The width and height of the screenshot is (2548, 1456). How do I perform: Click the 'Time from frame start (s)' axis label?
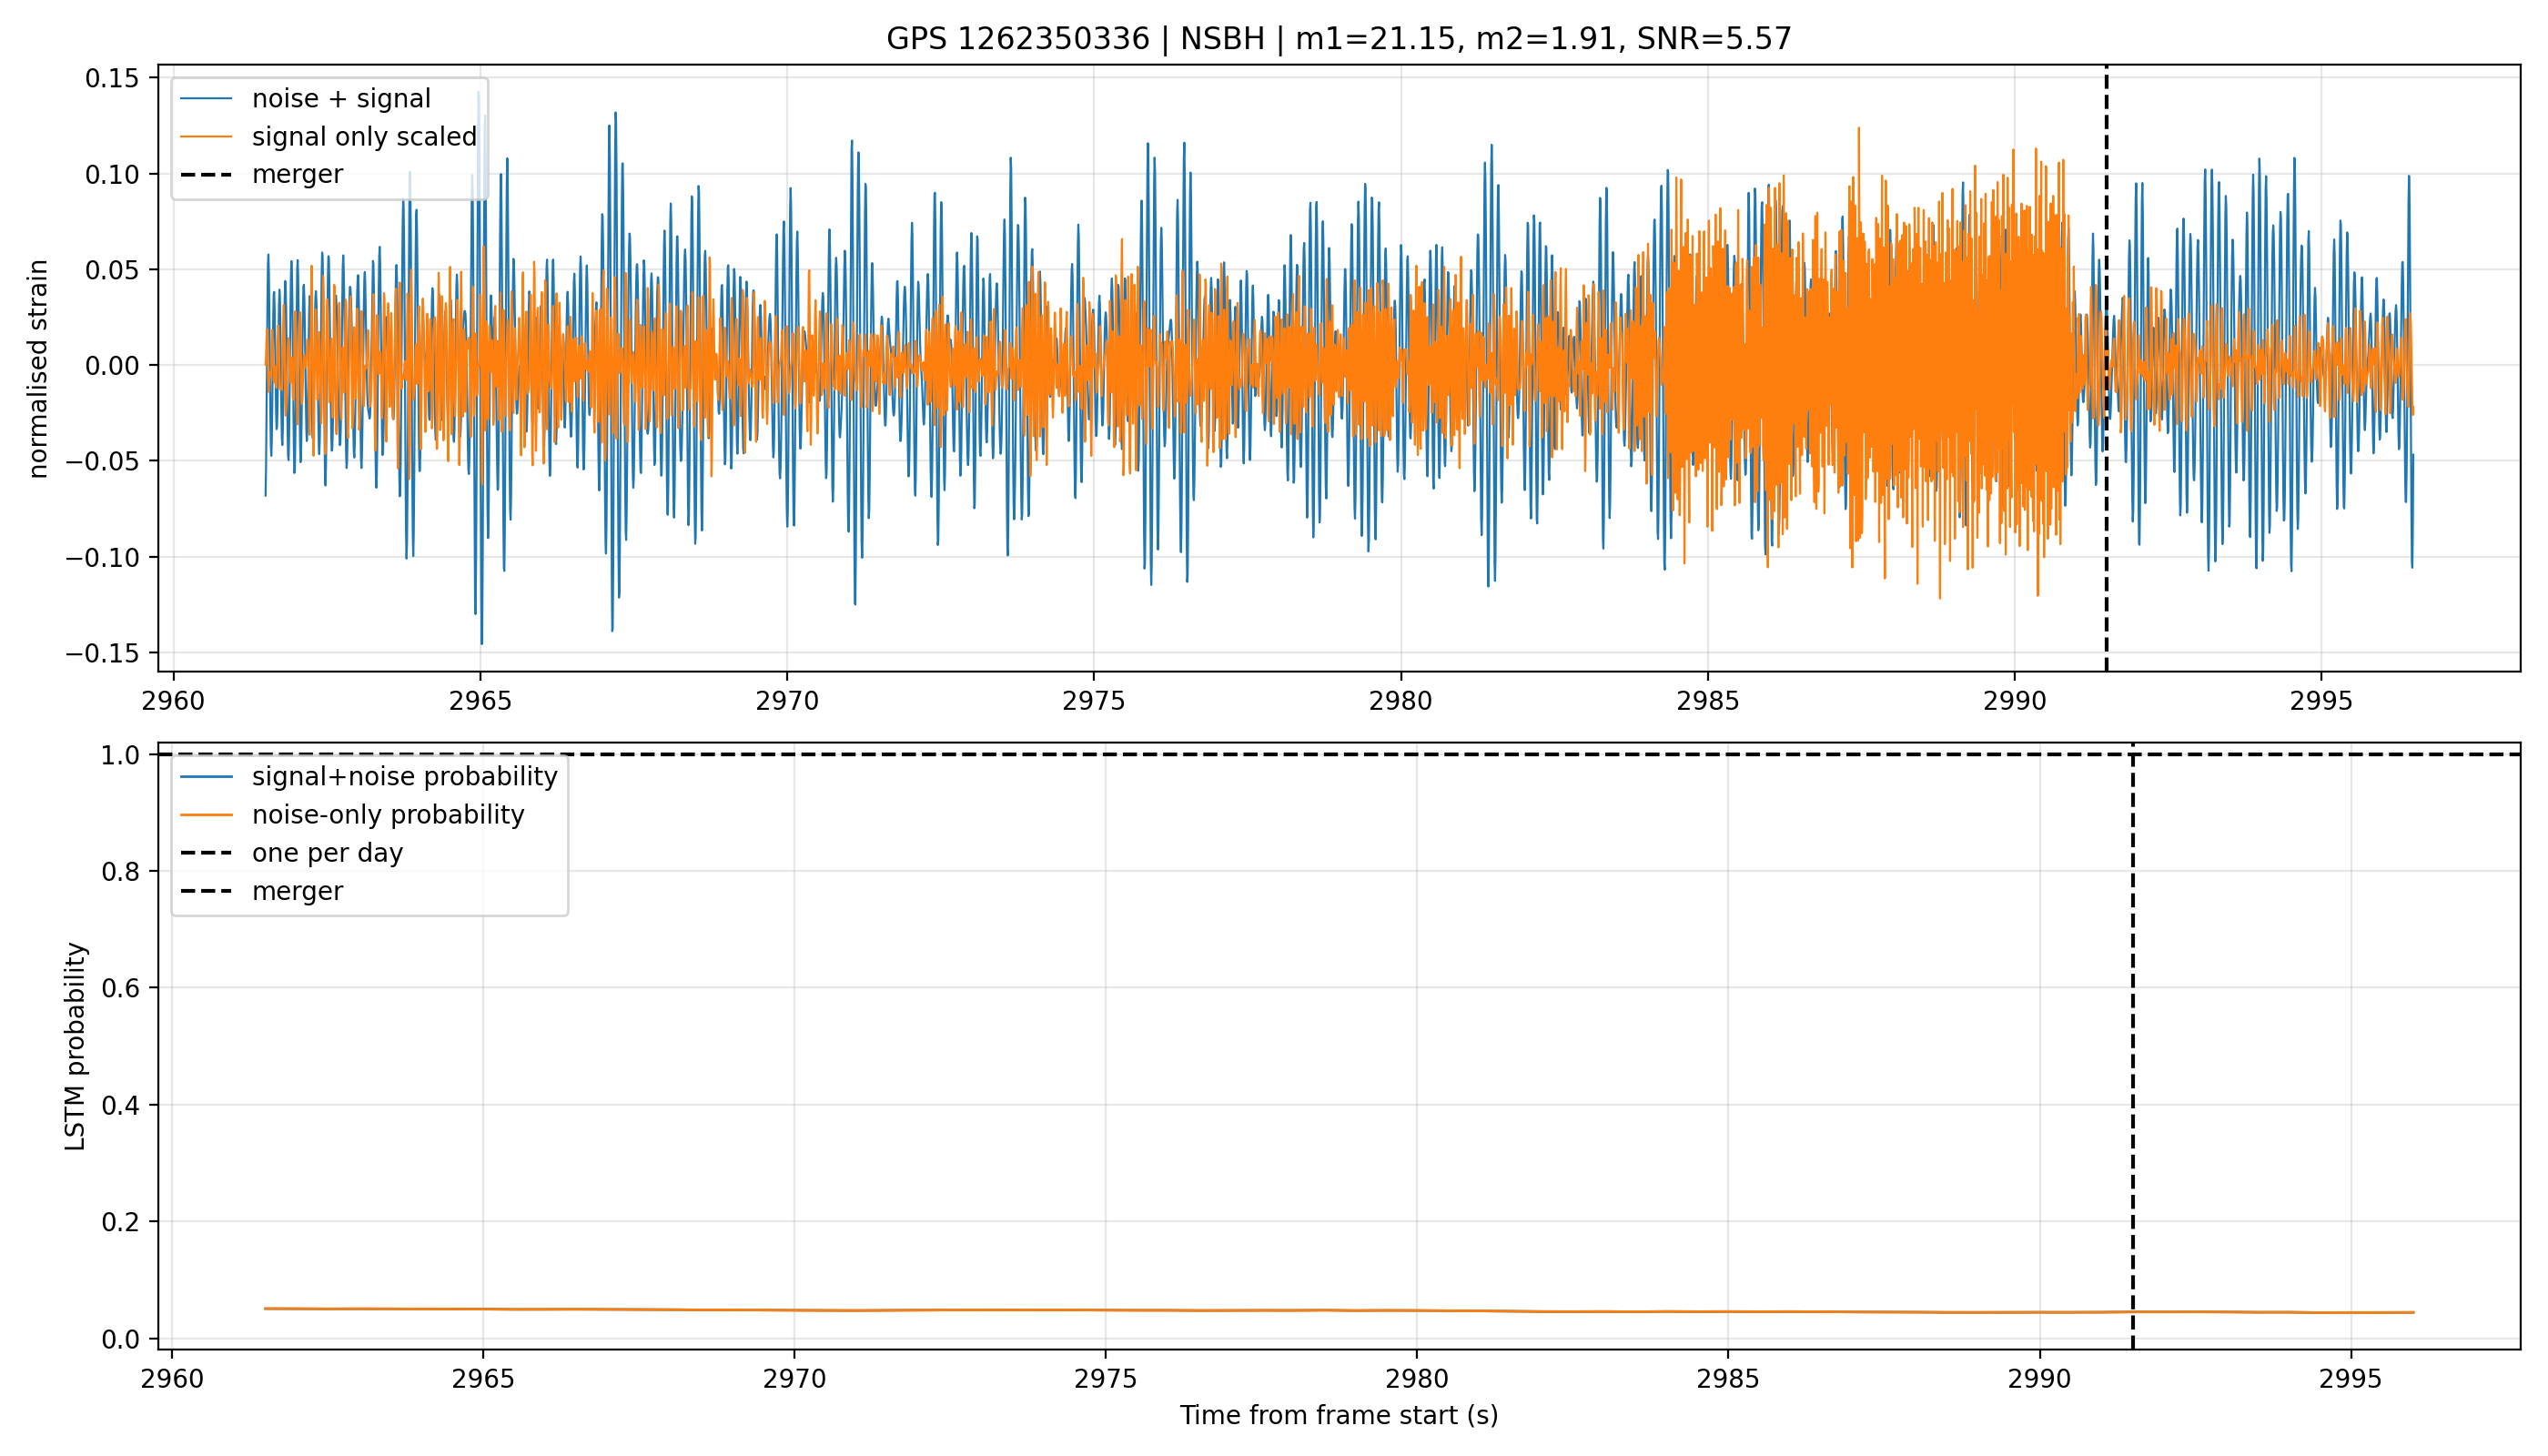click(1338, 1416)
